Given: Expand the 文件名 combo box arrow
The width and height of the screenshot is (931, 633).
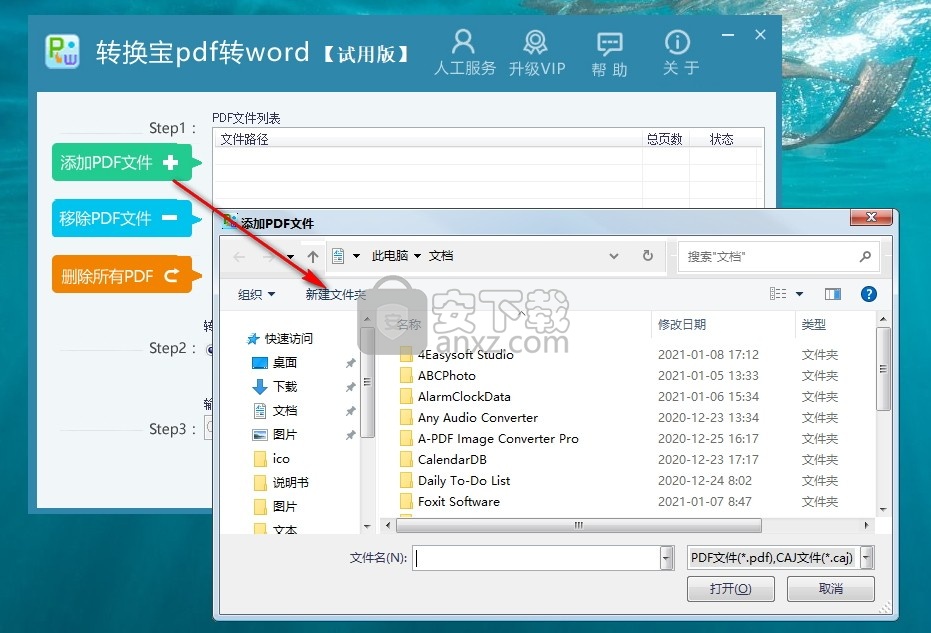Looking at the screenshot, I should coord(667,558).
